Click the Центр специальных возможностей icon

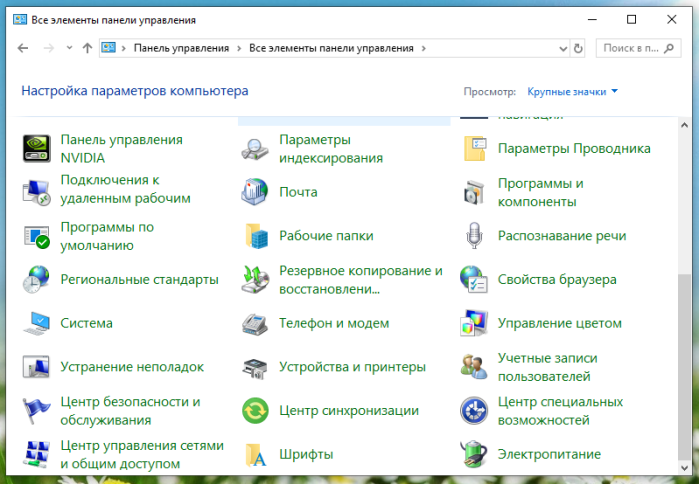click(x=474, y=410)
